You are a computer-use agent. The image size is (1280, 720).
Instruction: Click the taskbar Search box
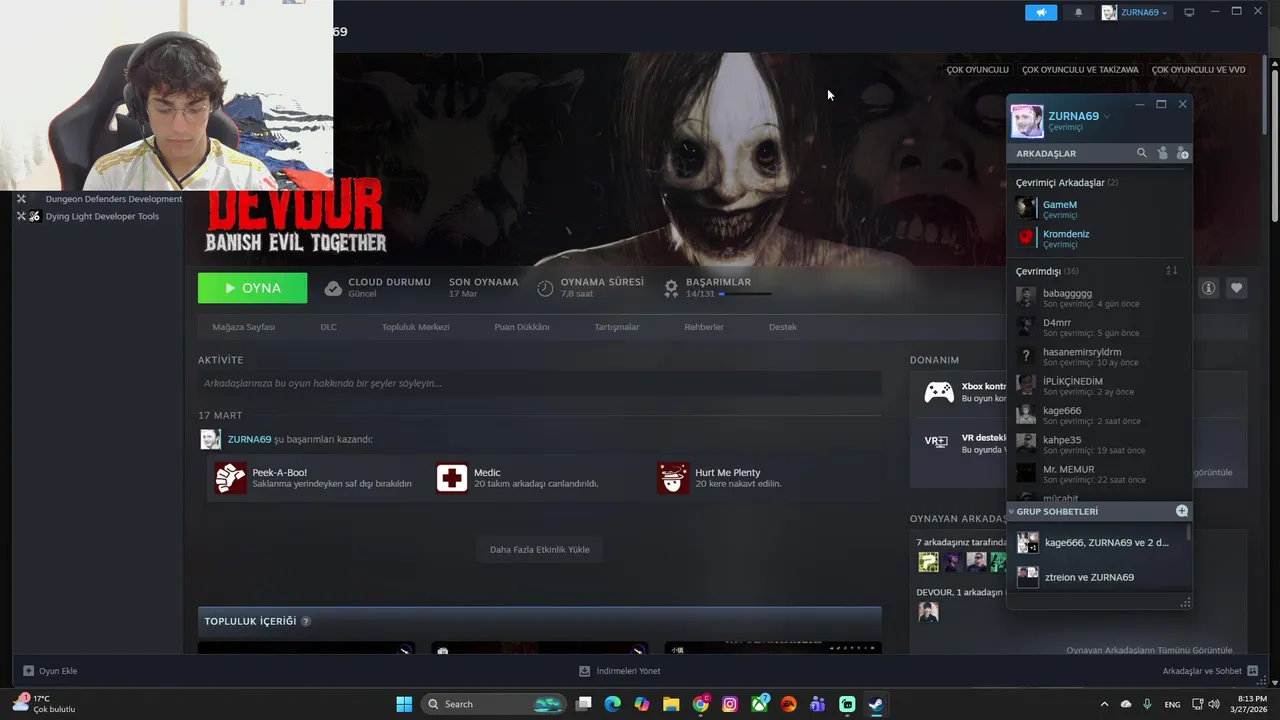coord(494,704)
